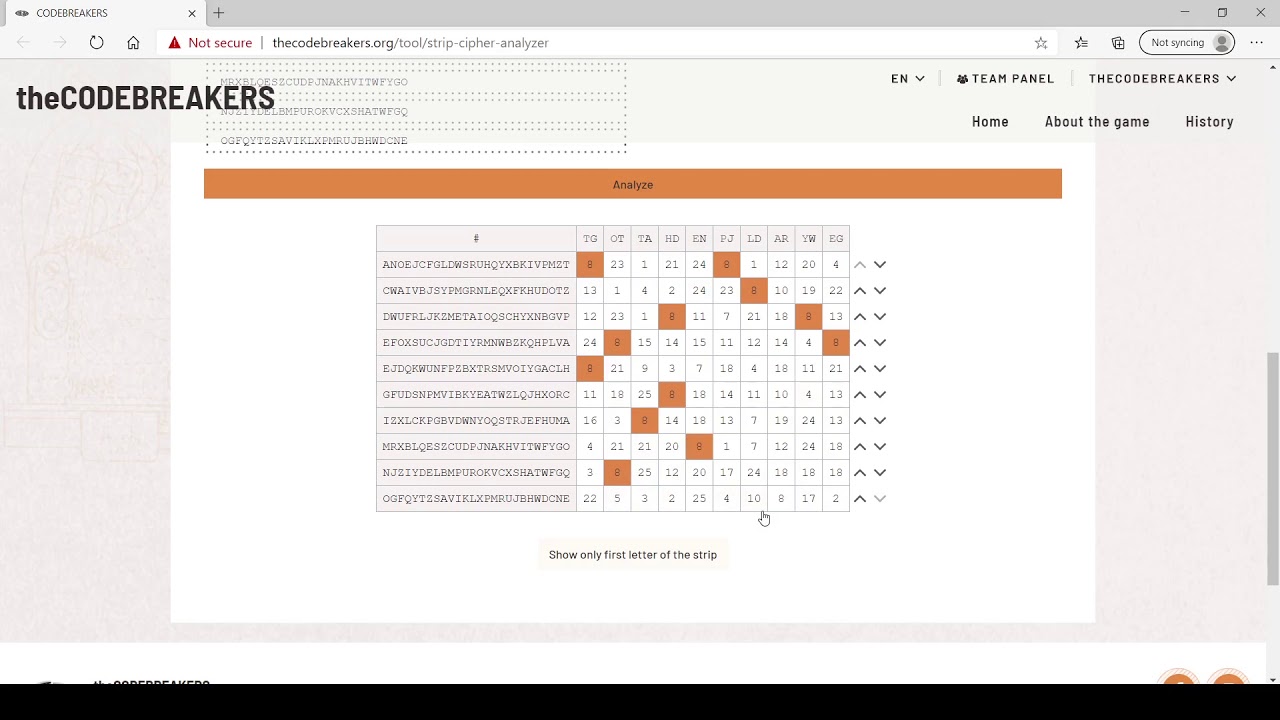The height and width of the screenshot is (720, 1280).
Task: Move the NJZIYDELBMPUROKVCXSHATWFGQ strip up
Action: pyautogui.click(x=860, y=473)
